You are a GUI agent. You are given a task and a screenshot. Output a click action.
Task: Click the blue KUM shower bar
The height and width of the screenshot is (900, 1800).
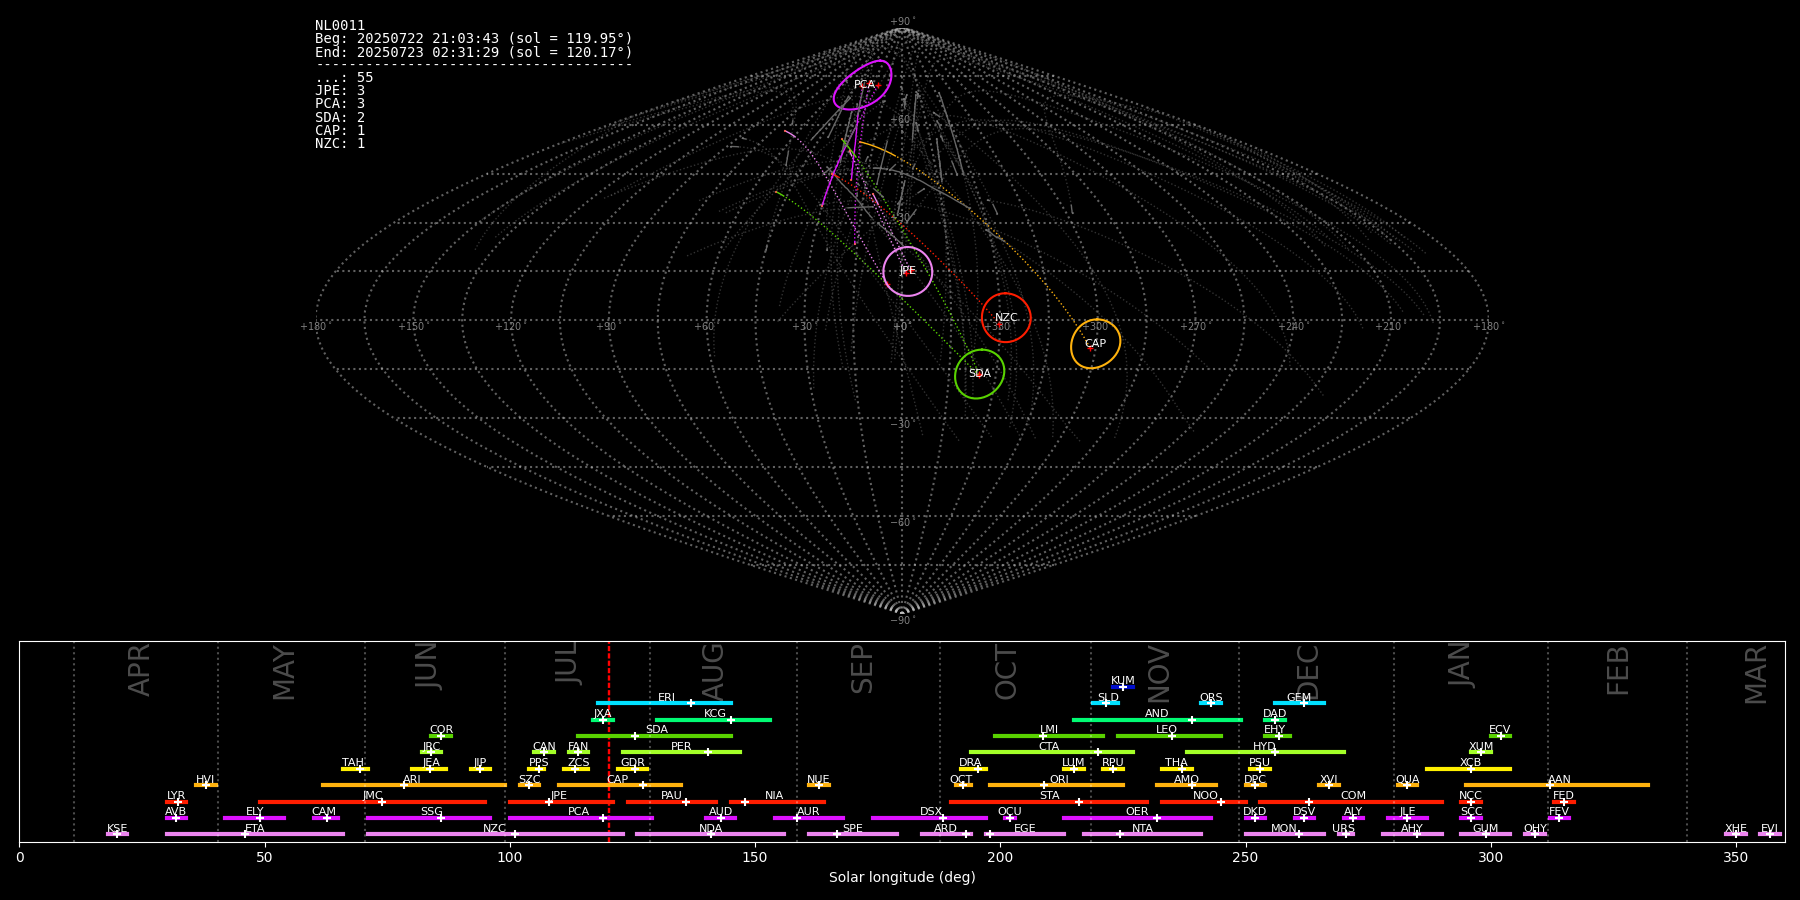1123,687
